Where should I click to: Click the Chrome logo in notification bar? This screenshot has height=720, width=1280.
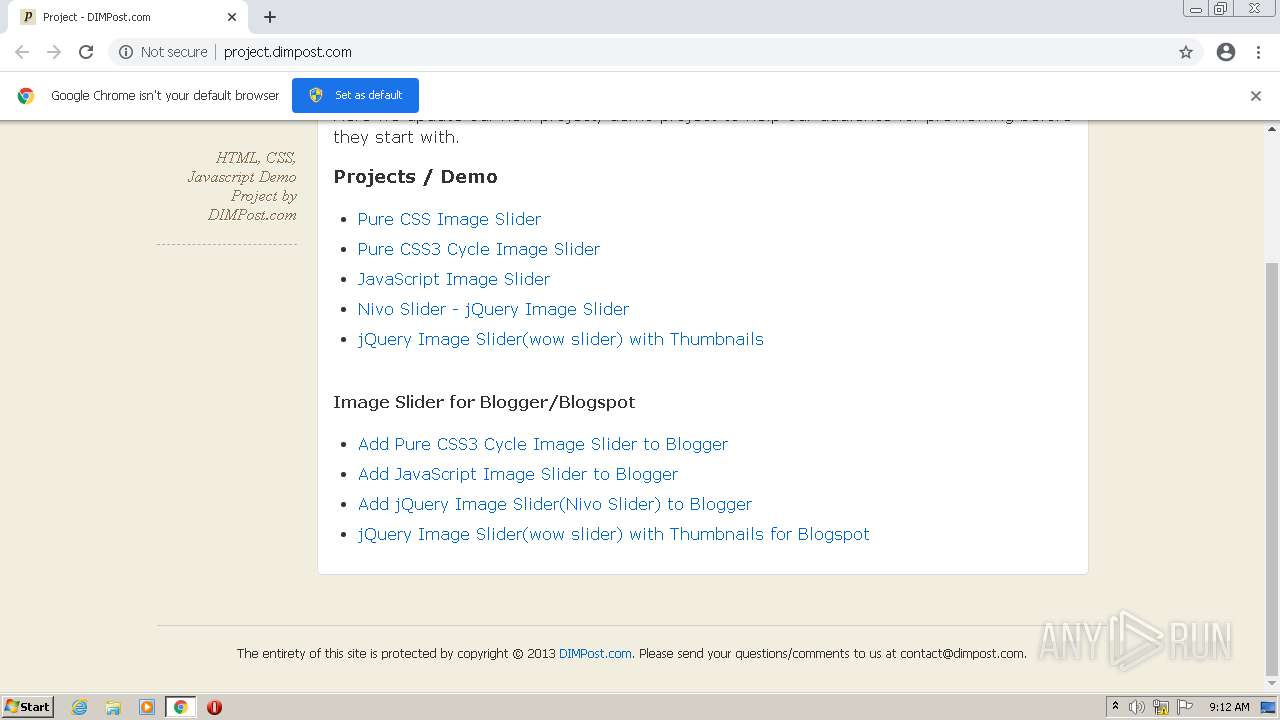(26, 96)
